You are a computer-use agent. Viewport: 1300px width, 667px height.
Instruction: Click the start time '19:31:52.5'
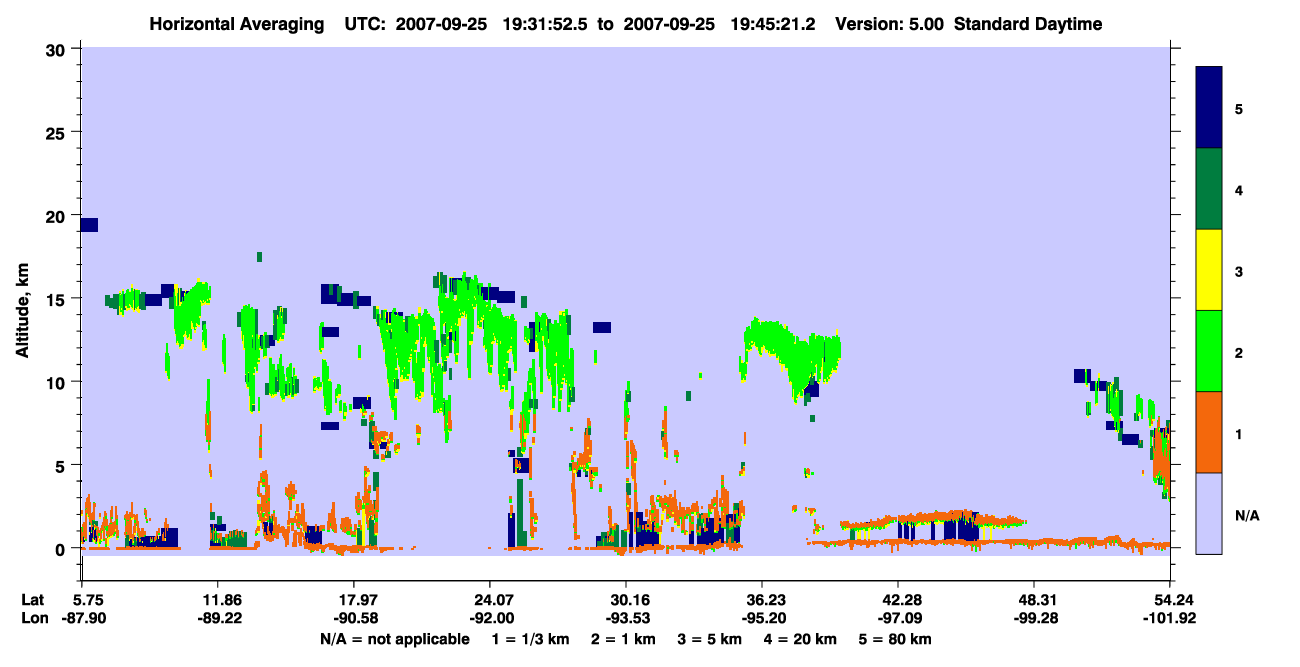[x=546, y=24]
